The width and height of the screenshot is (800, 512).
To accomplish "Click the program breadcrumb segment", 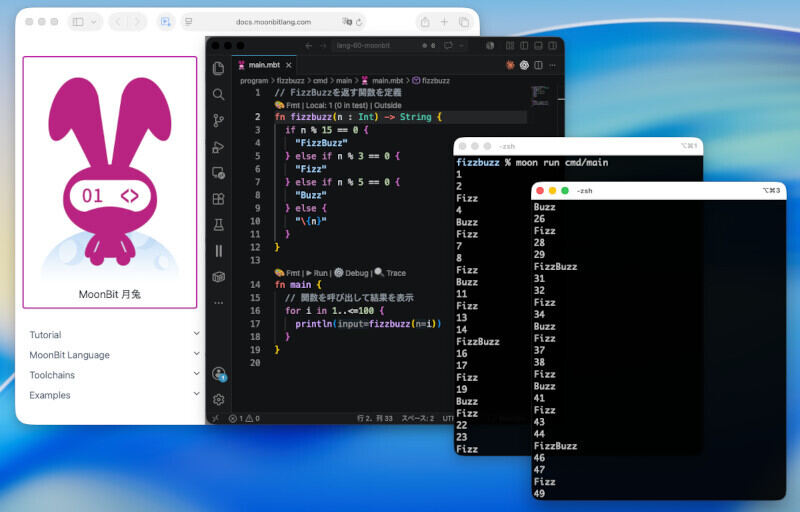I will pyautogui.click(x=254, y=81).
